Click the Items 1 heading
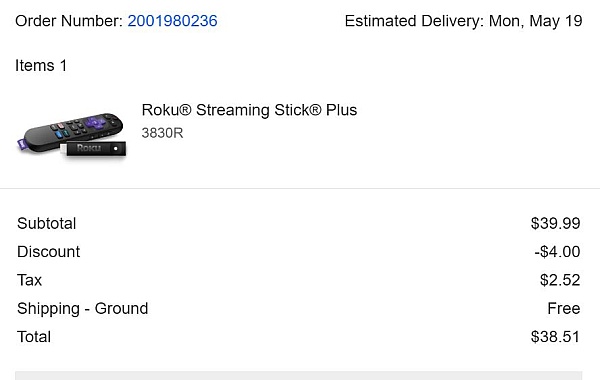600x380 pixels. [41, 65]
